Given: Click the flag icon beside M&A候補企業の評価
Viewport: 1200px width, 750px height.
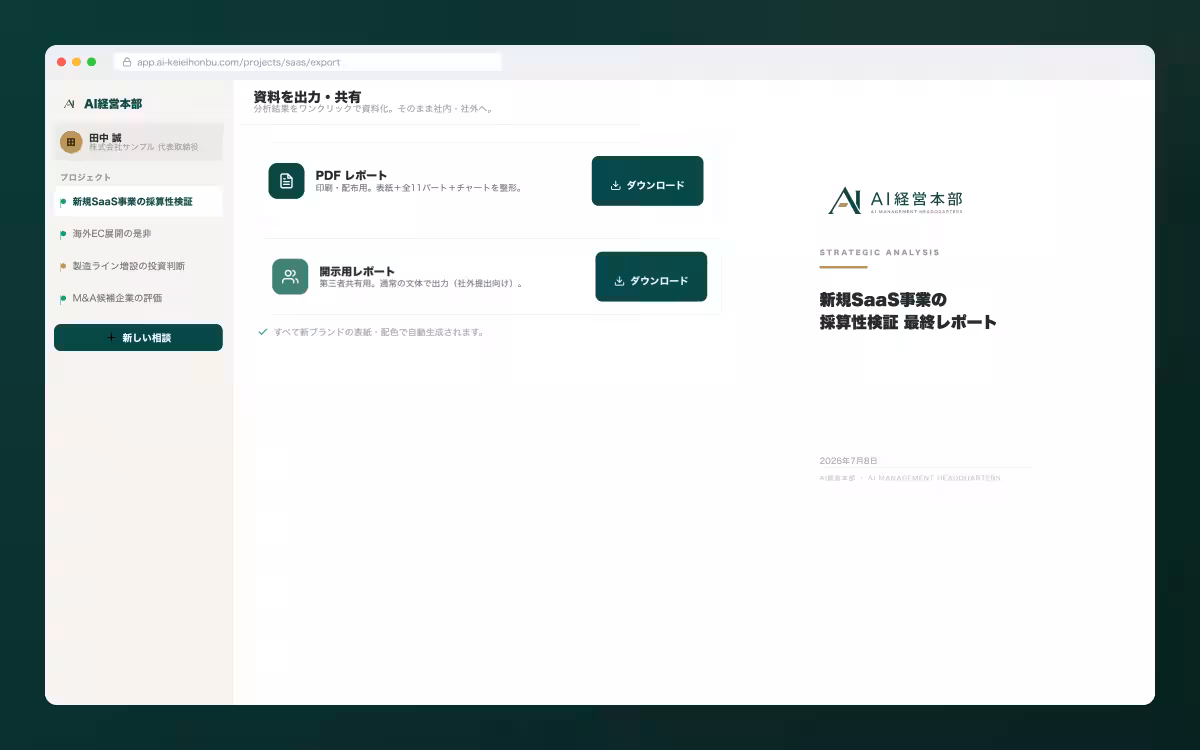Looking at the screenshot, I should tap(63, 298).
